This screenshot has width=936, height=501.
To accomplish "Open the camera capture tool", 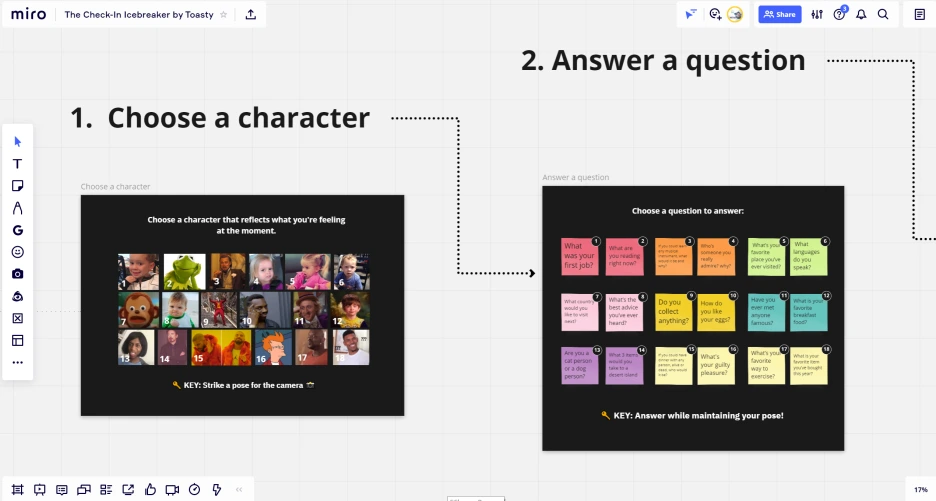I will (x=17, y=273).
